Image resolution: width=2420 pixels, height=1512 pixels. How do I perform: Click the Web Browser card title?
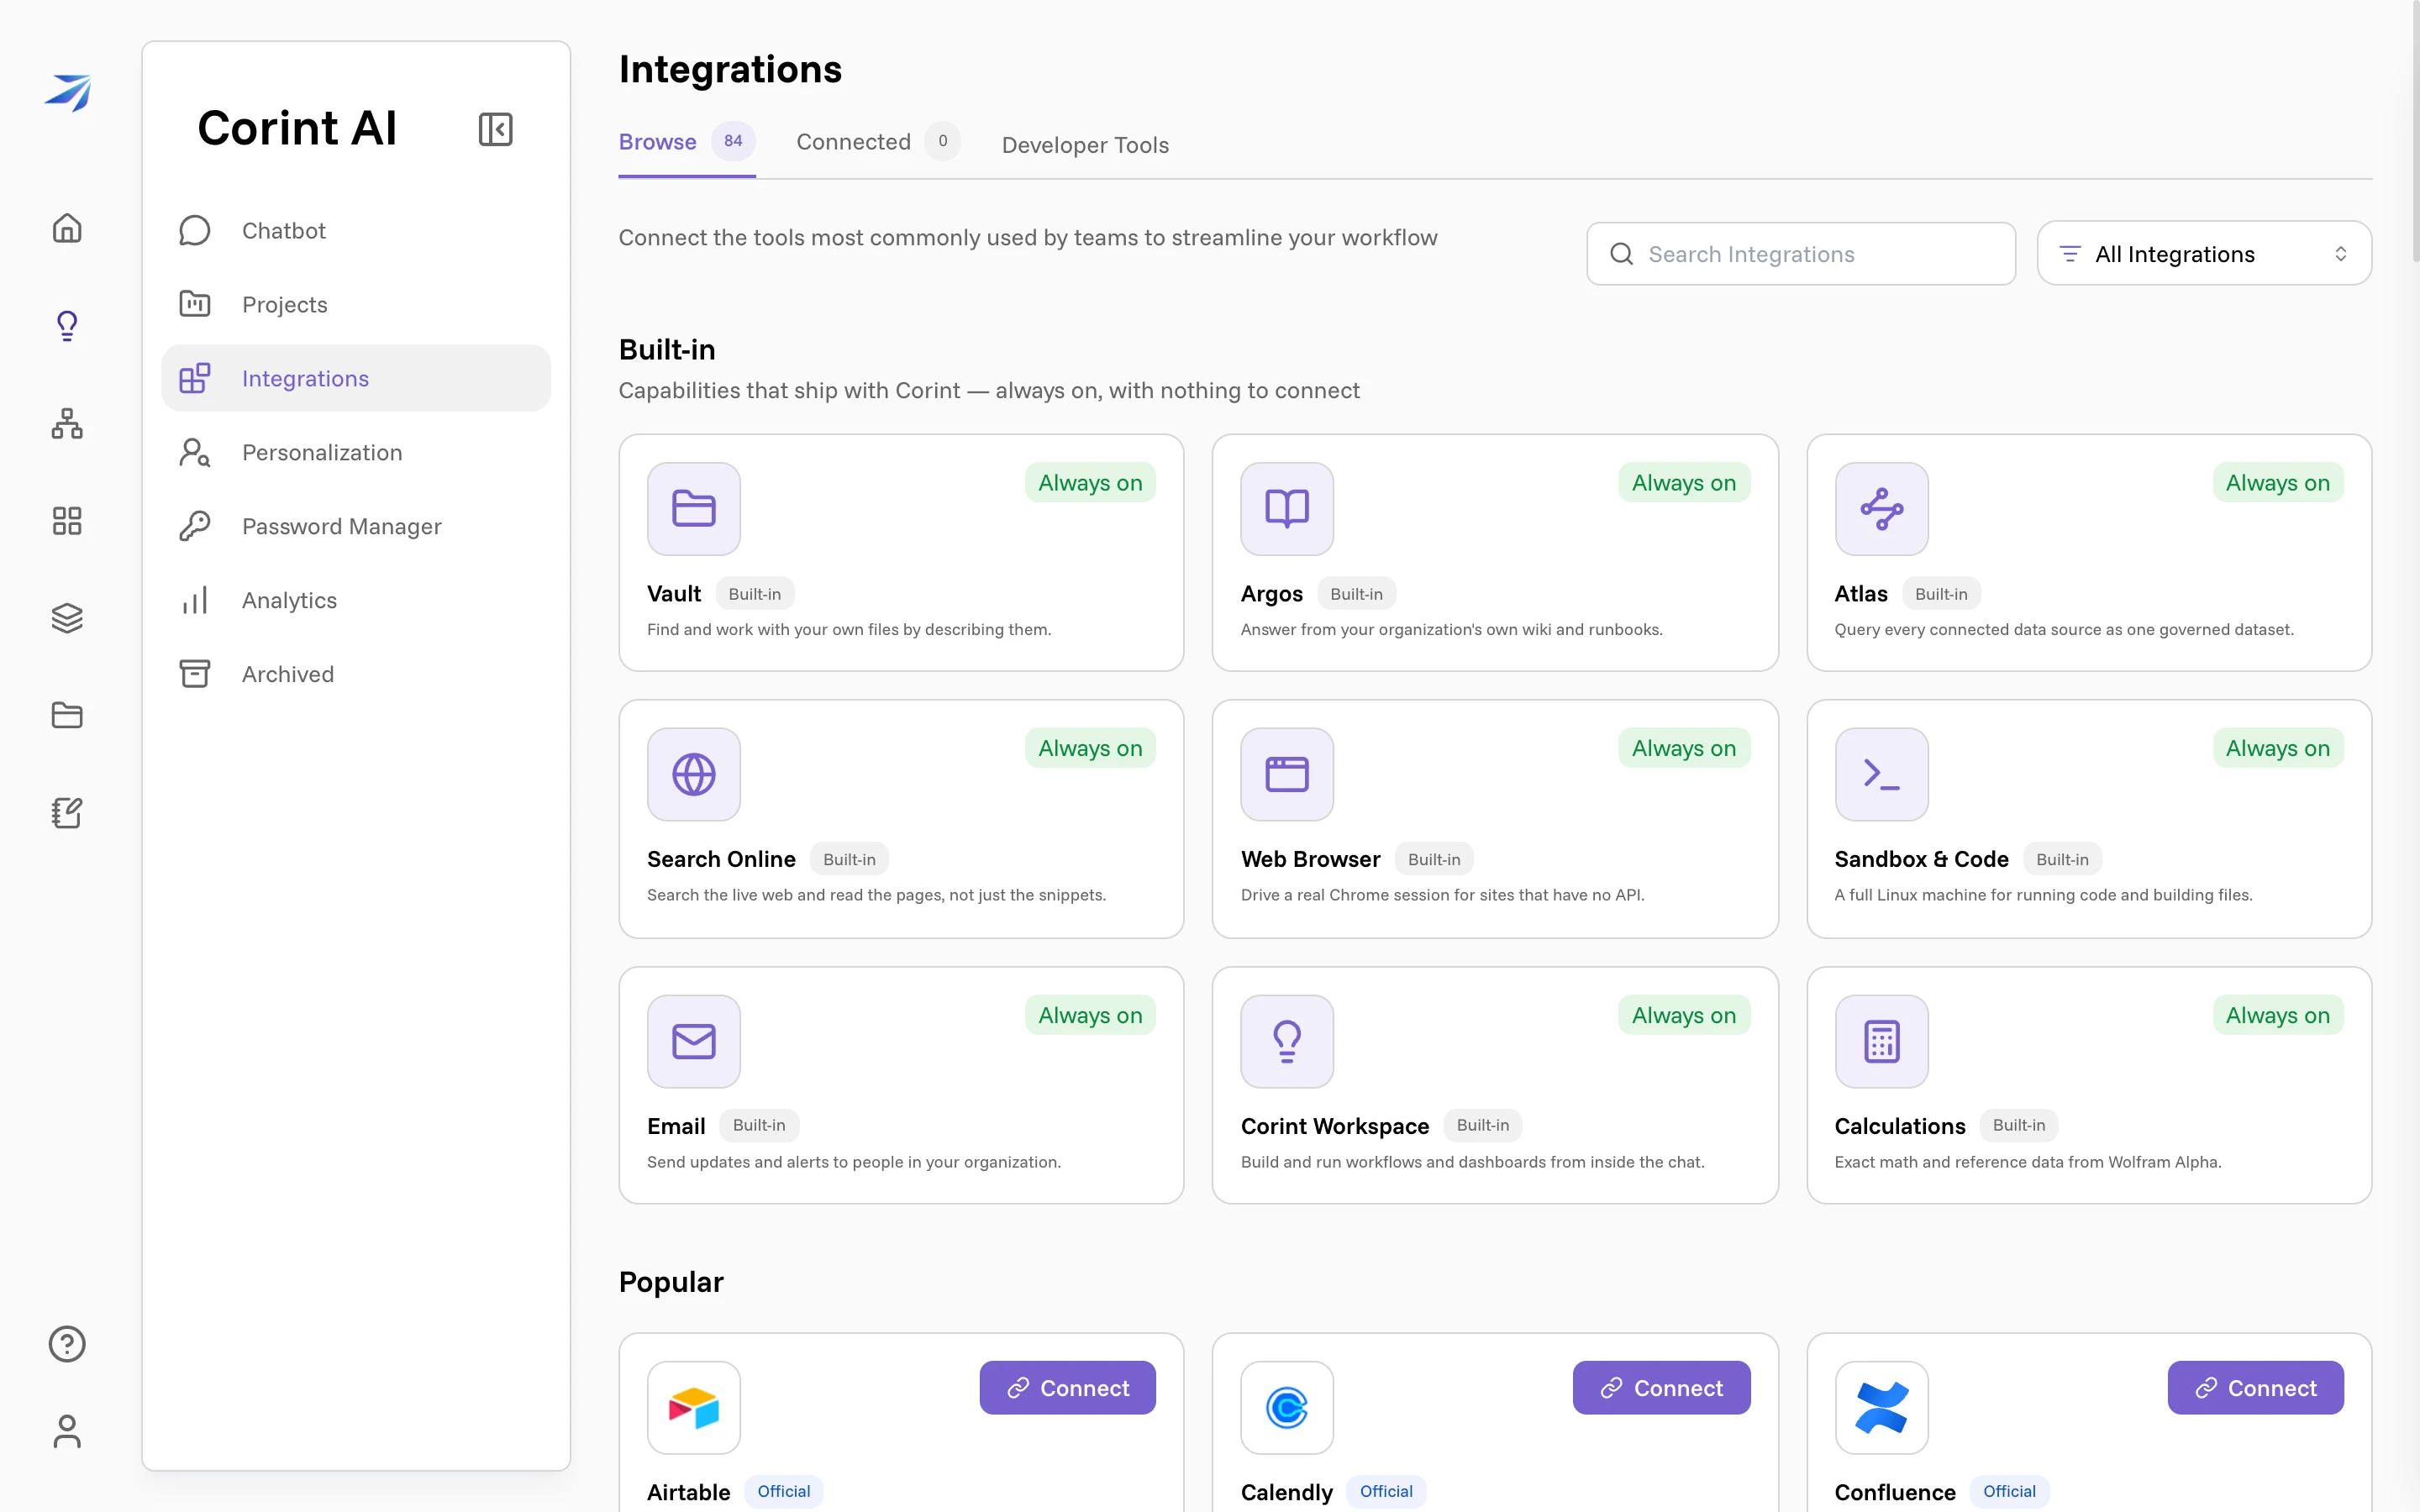(1310, 859)
